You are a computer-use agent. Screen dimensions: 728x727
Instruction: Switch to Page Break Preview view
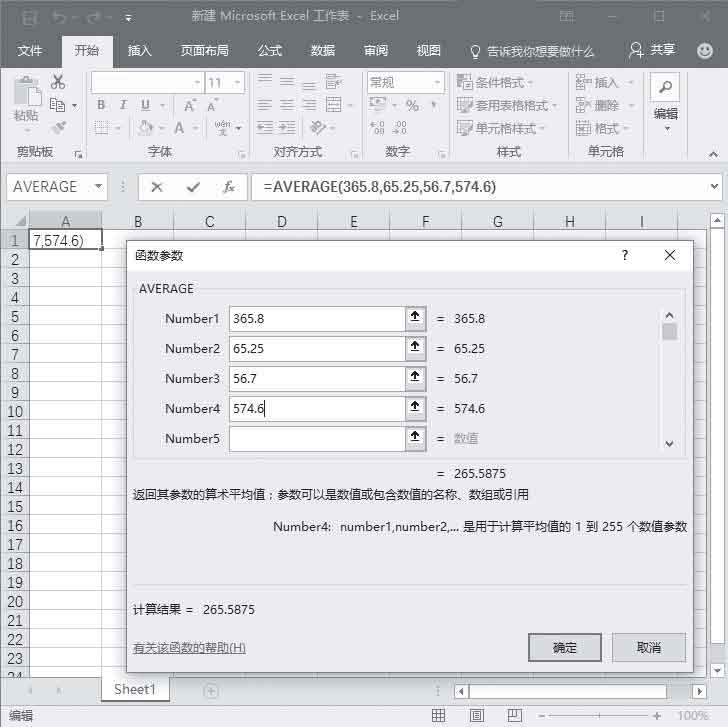tap(514, 716)
